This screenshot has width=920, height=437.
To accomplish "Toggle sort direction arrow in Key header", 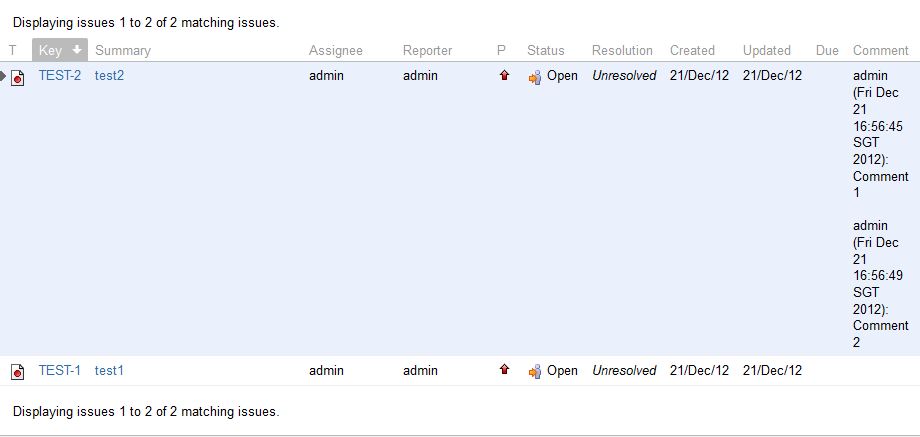I will [x=77, y=50].
